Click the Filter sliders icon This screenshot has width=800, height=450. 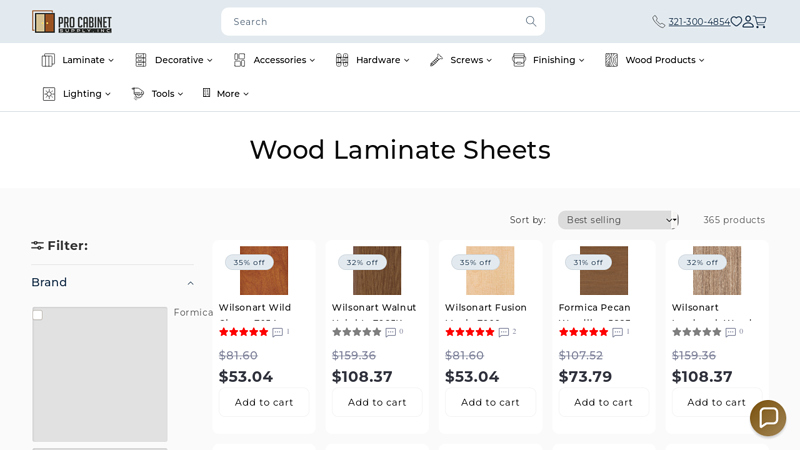click(37, 246)
